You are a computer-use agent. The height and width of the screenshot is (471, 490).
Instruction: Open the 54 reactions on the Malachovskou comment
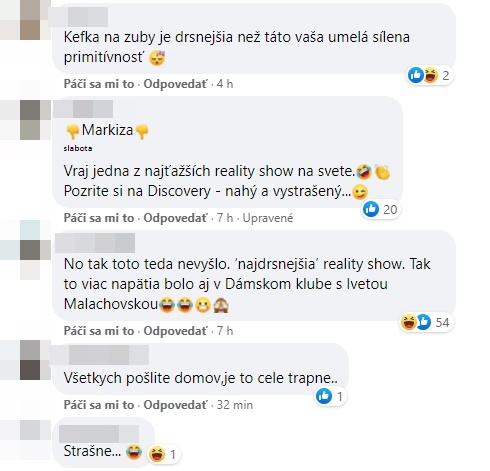pos(426,322)
